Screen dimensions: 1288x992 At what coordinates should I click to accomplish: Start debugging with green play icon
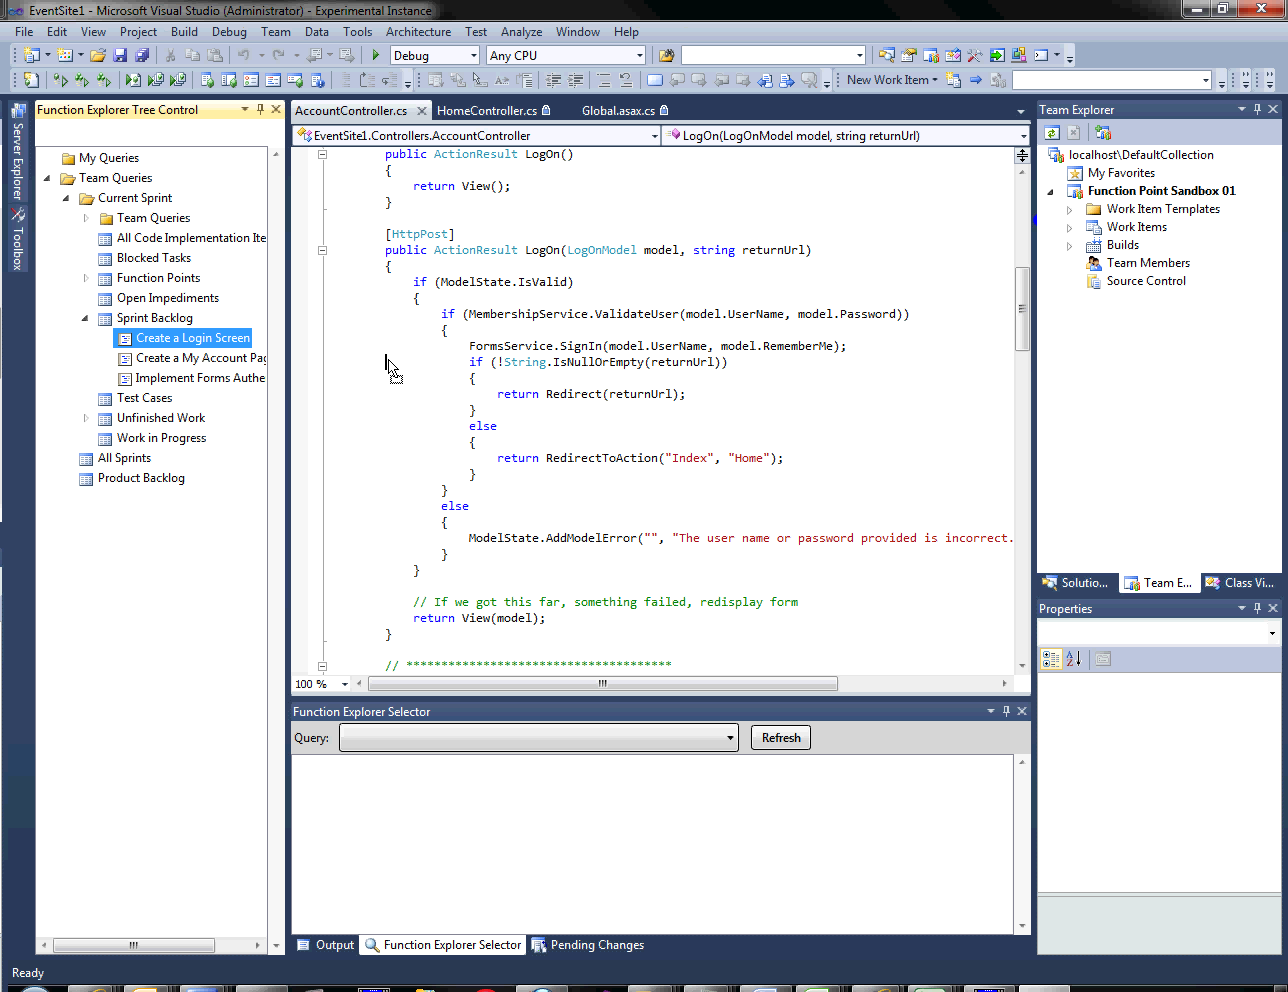point(376,55)
